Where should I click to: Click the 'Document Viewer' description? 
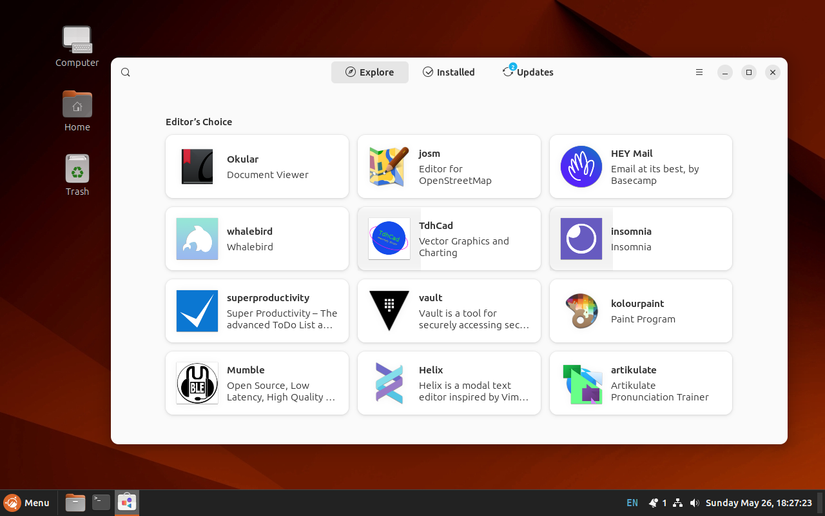coord(267,175)
